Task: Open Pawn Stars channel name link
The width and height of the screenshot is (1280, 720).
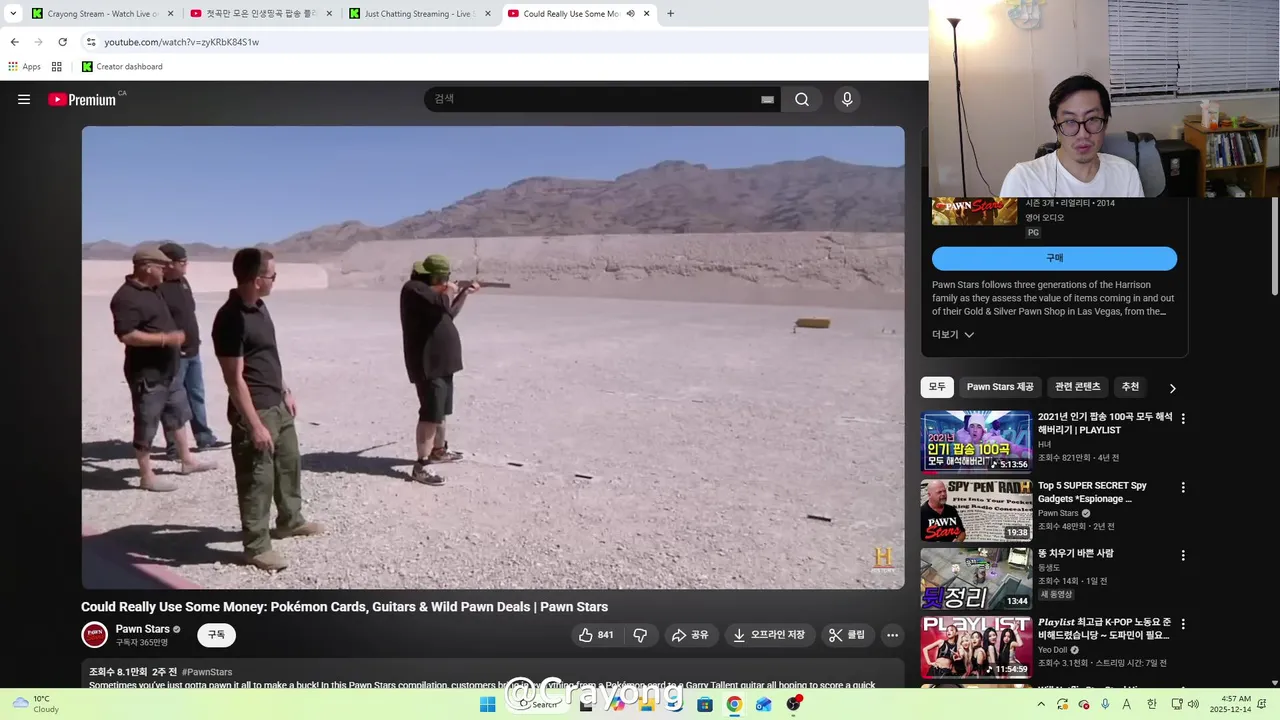Action: click(x=143, y=629)
